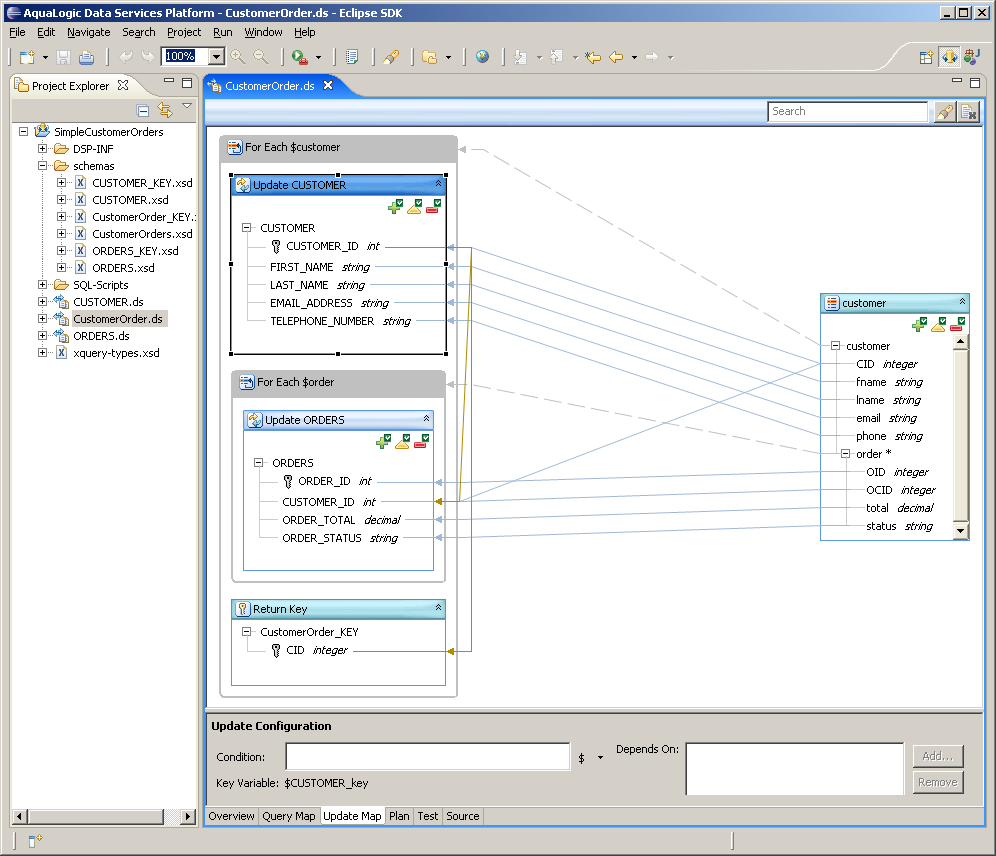Image resolution: width=996 pixels, height=856 pixels.
Task: Switch to the Query Map tab
Action: coord(288,816)
